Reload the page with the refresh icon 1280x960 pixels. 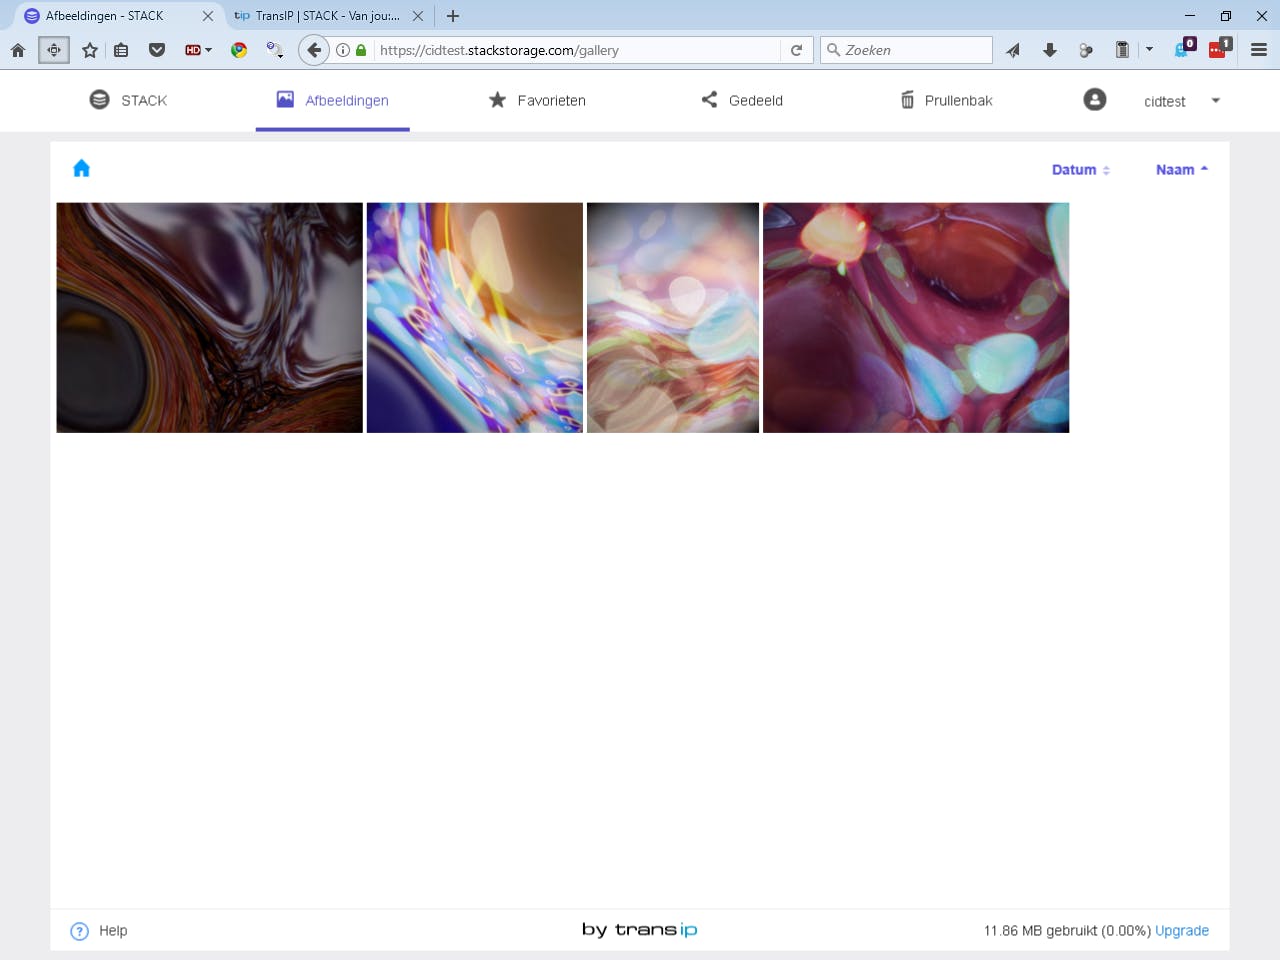tap(796, 50)
